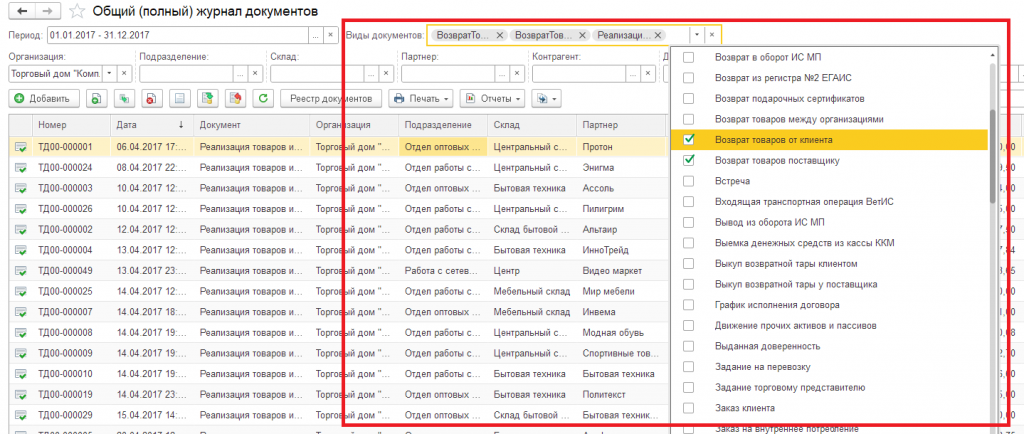Remove the first 'ВозвратТо…' tag with its X
The image size is (1024, 434).
coord(499,35)
